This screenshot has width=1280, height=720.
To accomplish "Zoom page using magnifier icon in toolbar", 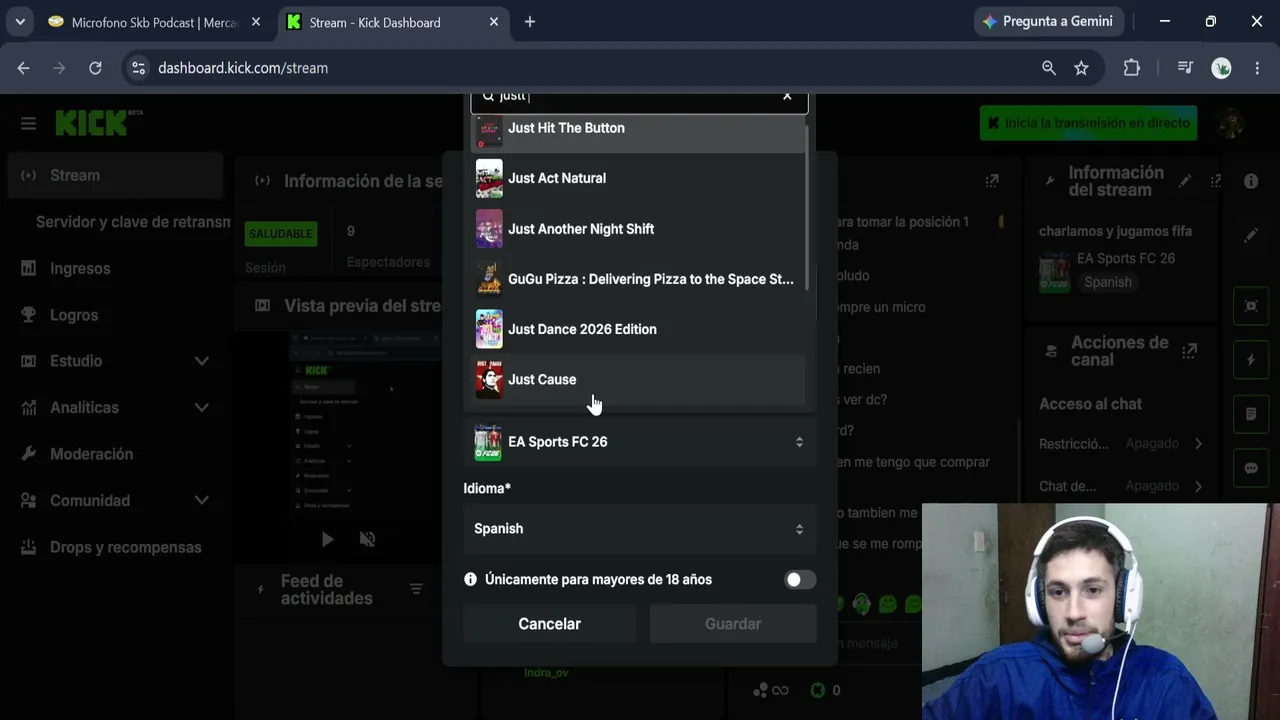I will [x=1048, y=68].
